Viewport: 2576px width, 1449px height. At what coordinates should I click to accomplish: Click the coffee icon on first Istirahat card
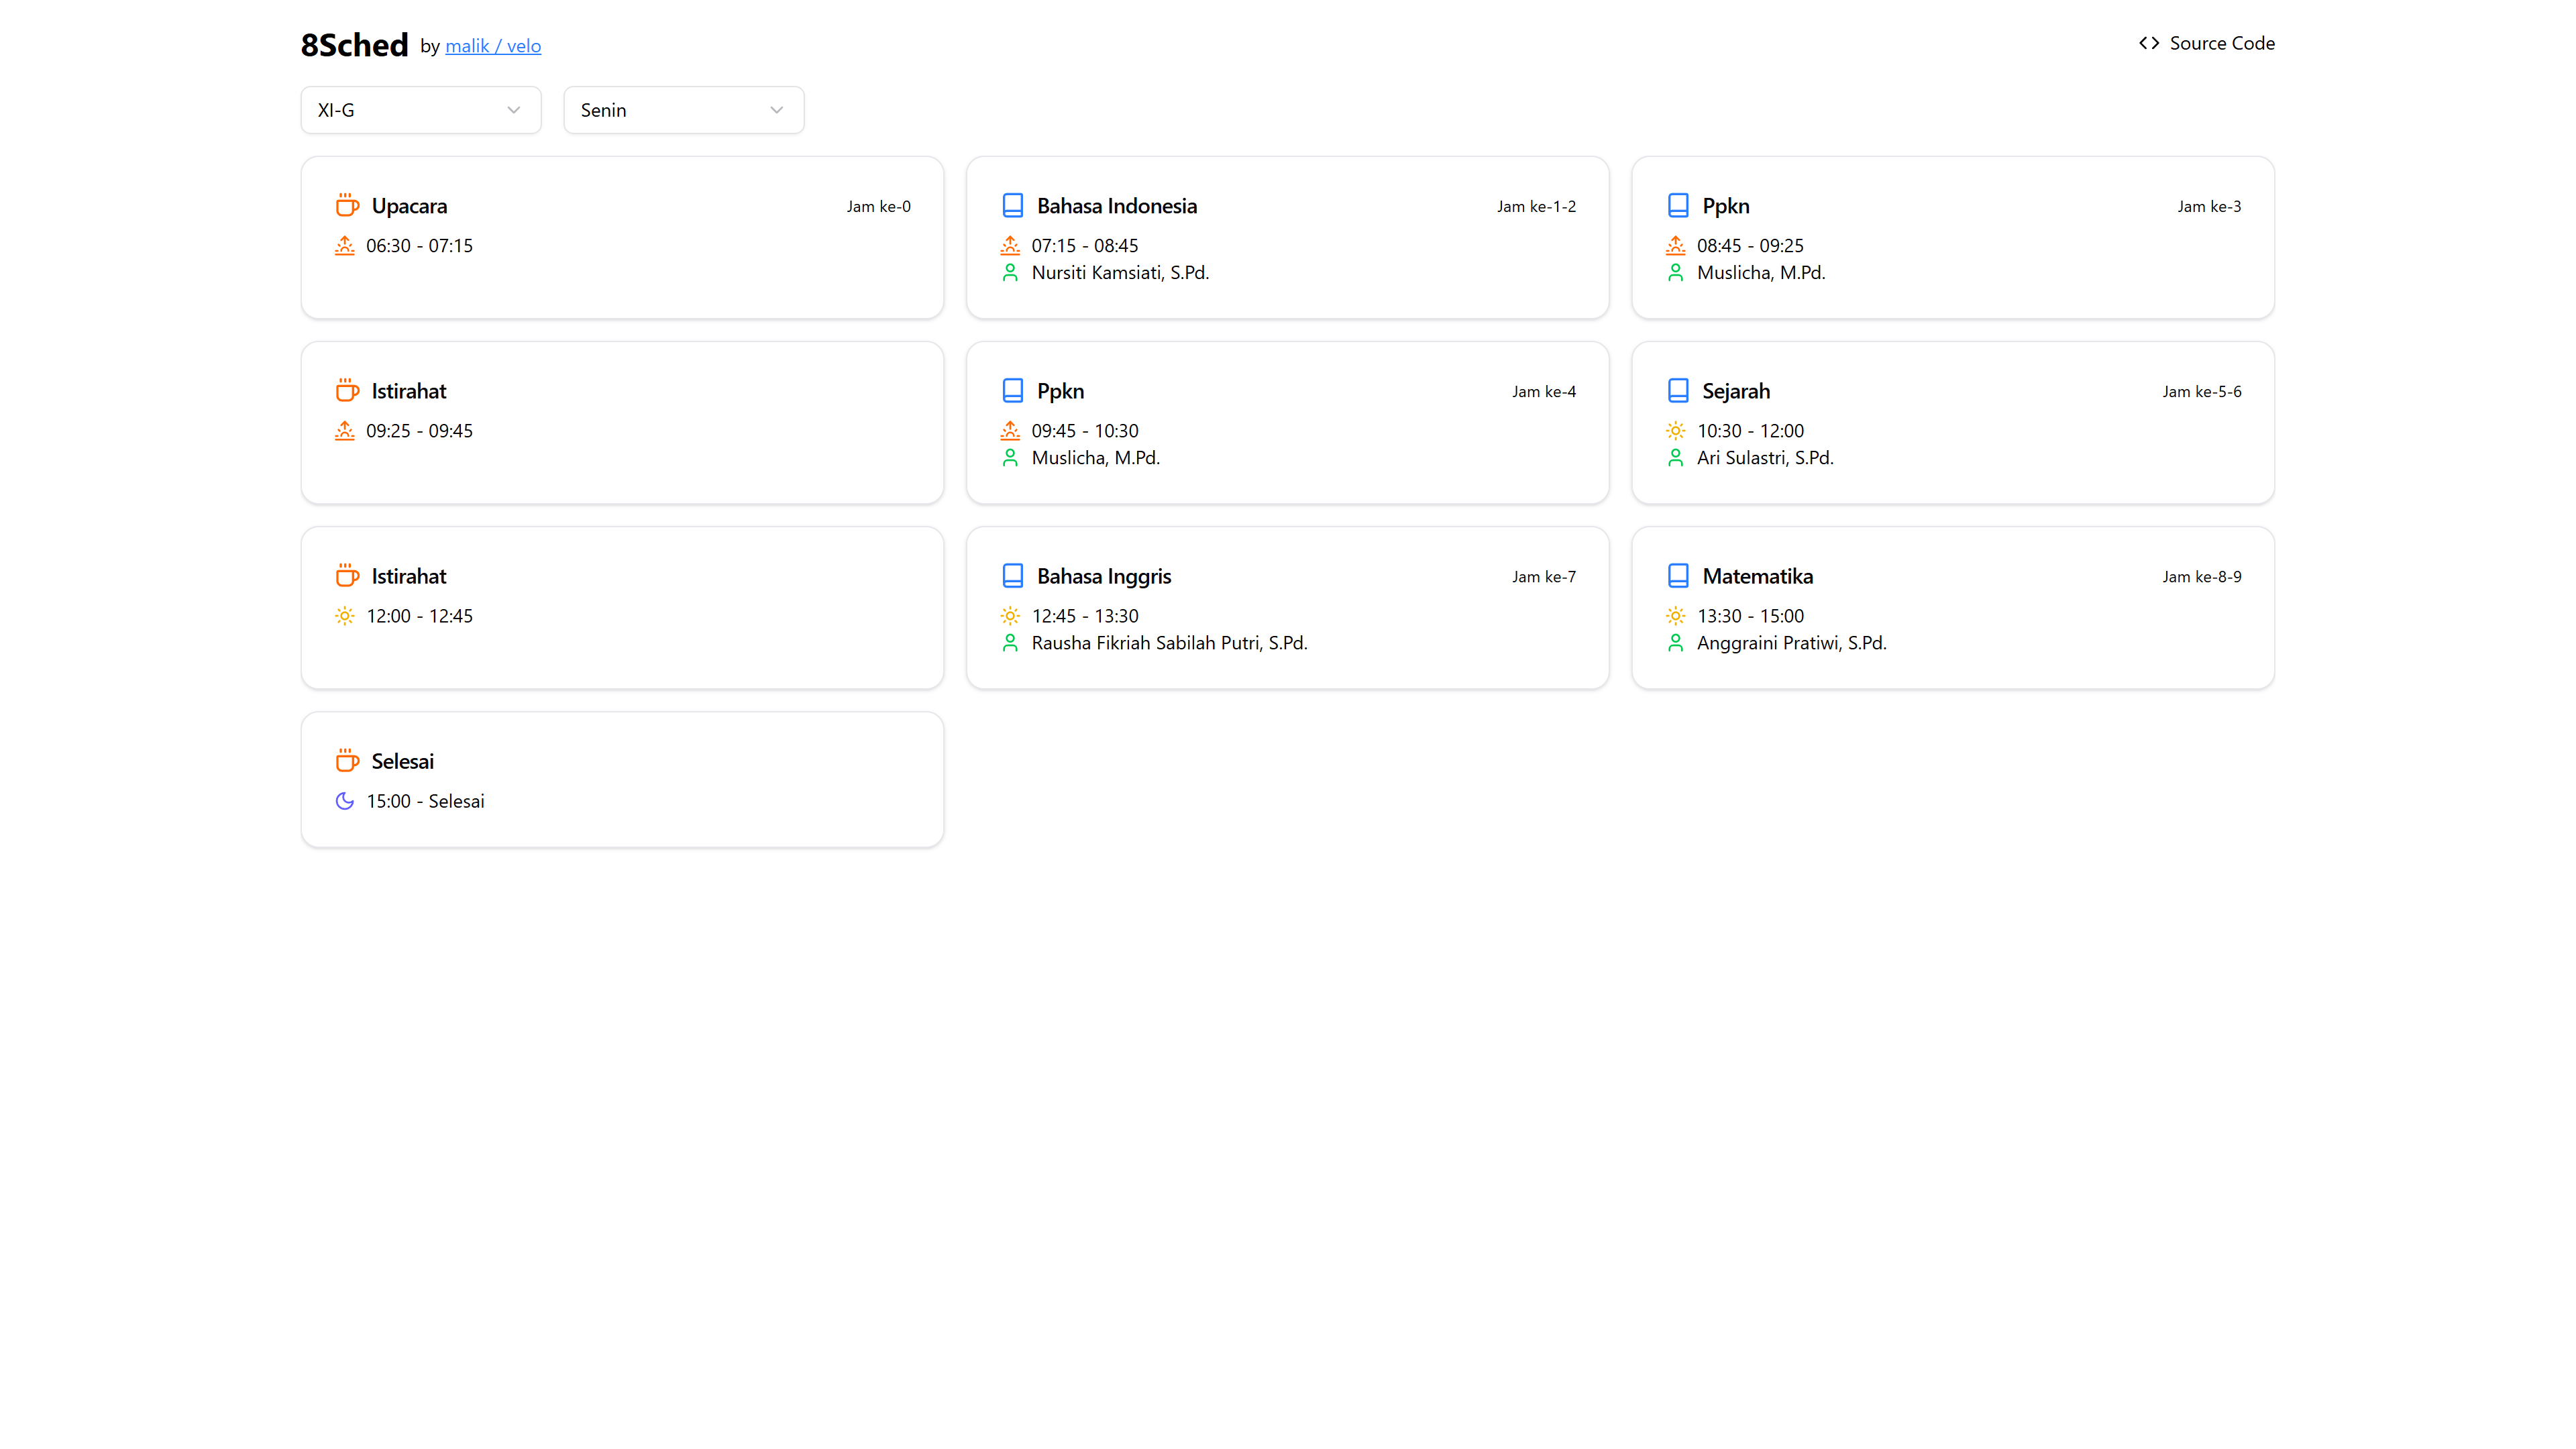click(346, 390)
